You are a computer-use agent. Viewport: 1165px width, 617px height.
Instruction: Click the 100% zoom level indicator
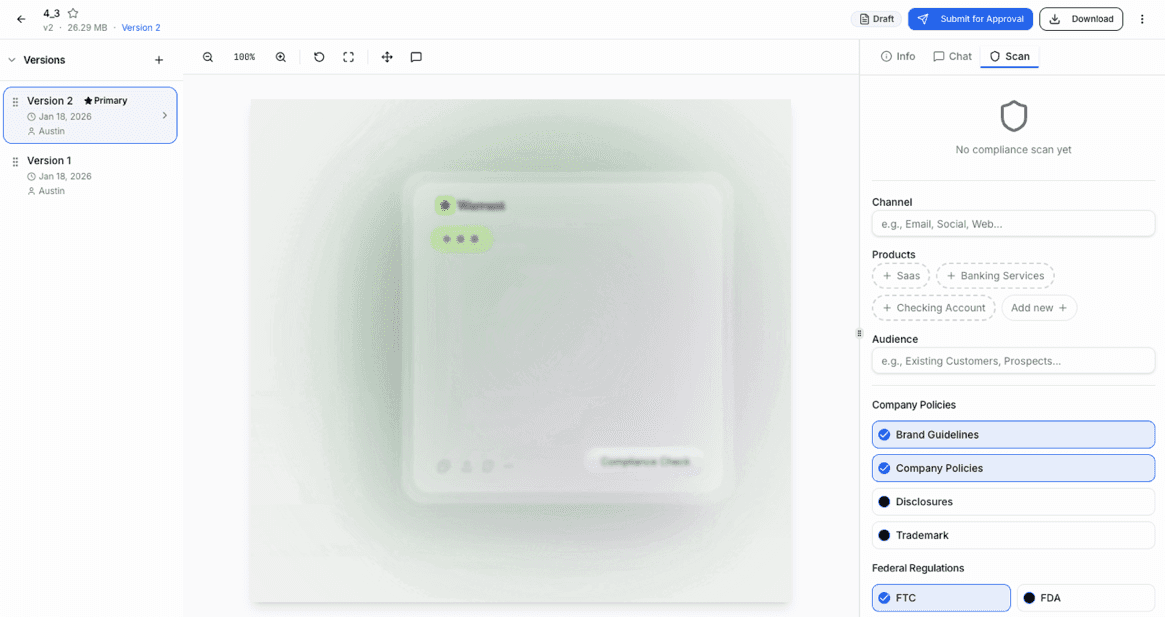pos(243,57)
